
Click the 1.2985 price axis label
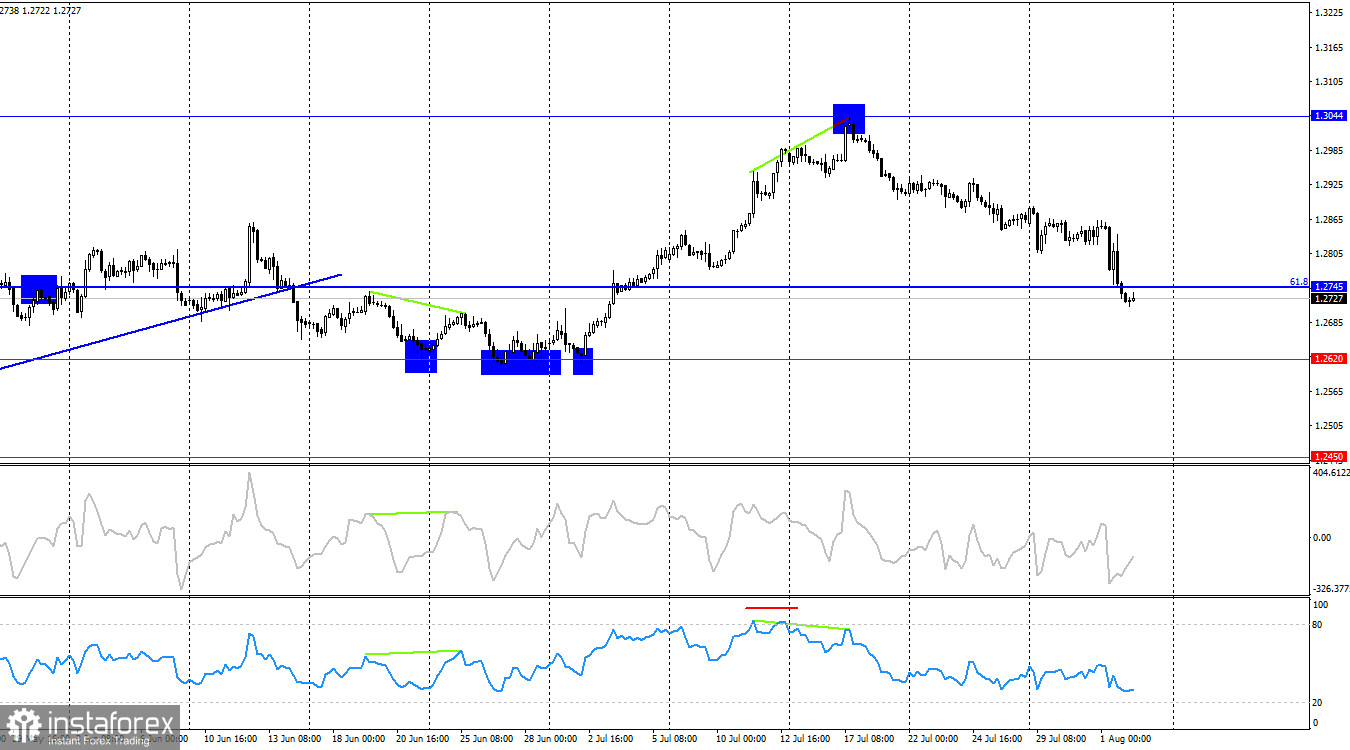[x=1329, y=151]
